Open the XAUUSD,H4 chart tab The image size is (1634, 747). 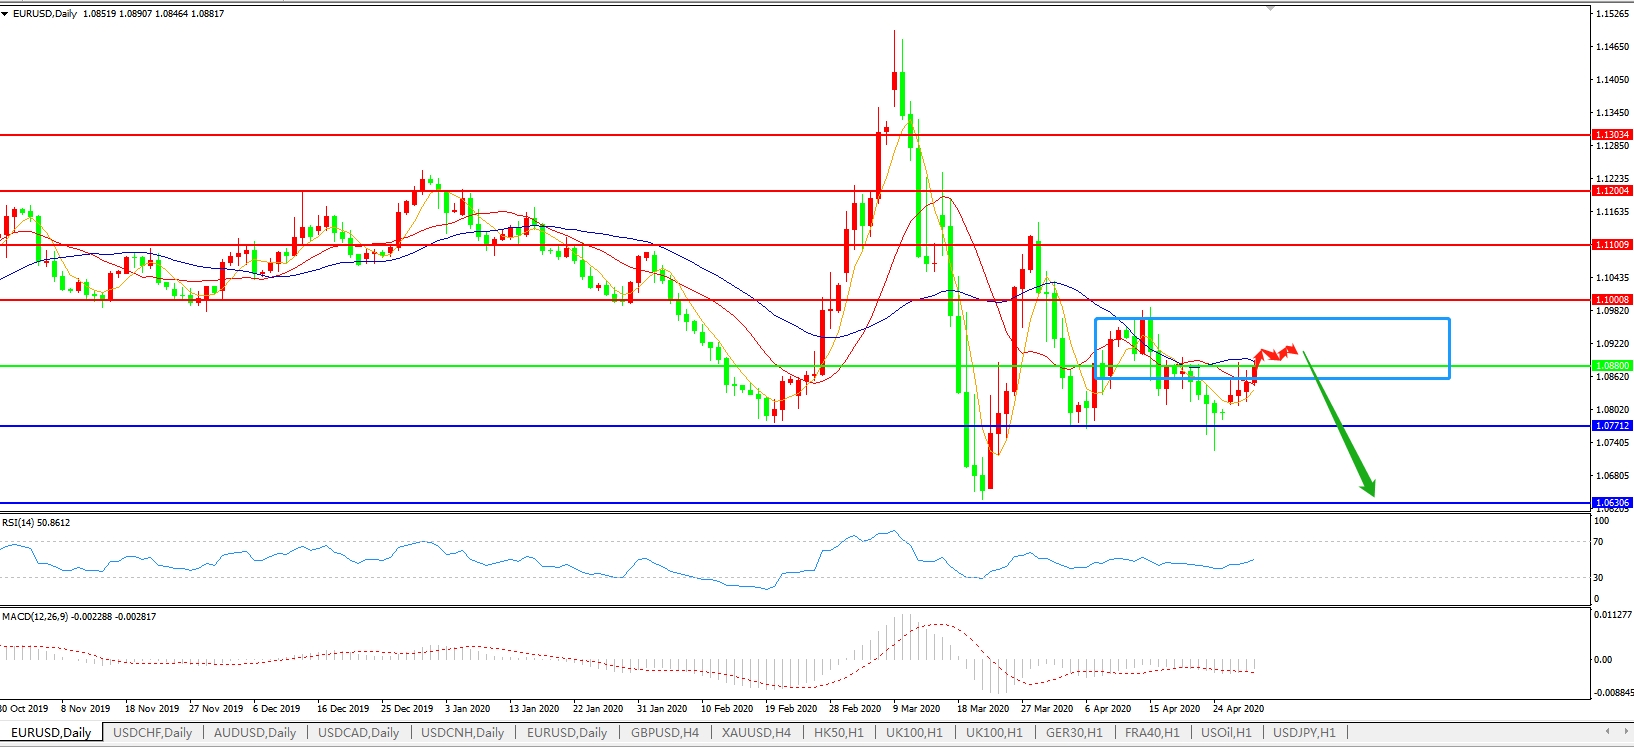tap(756, 733)
